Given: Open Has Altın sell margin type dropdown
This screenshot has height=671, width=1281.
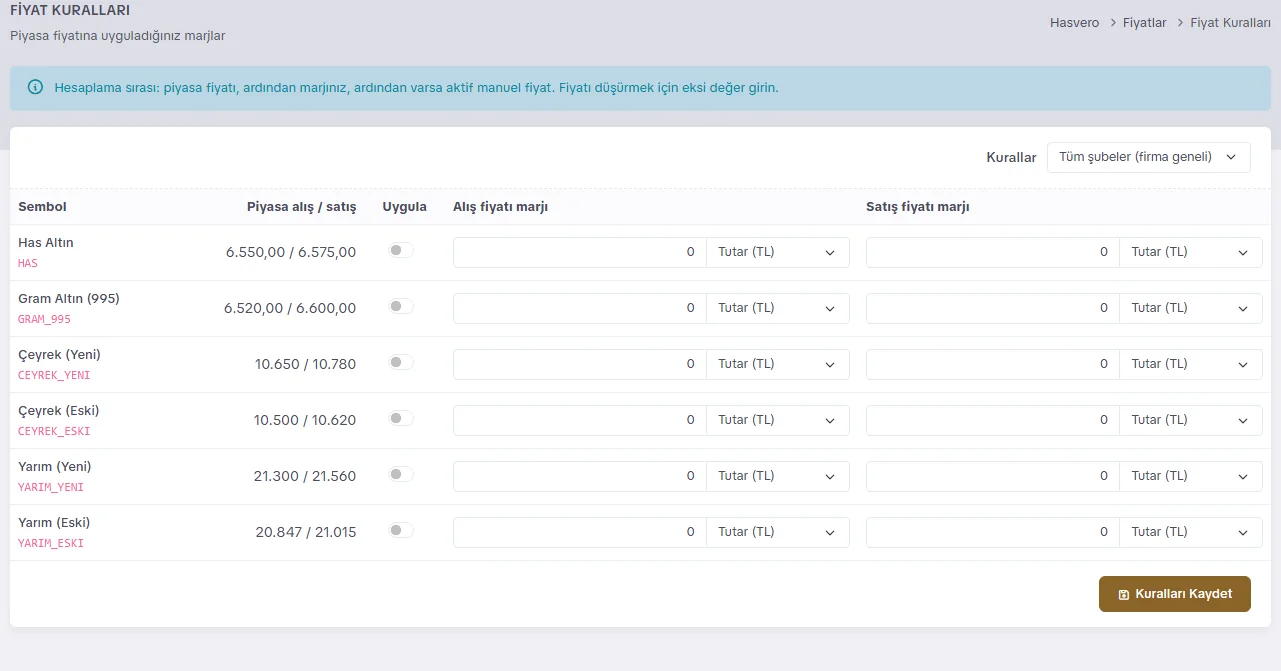Looking at the screenshot, I should coord(1191,252).
